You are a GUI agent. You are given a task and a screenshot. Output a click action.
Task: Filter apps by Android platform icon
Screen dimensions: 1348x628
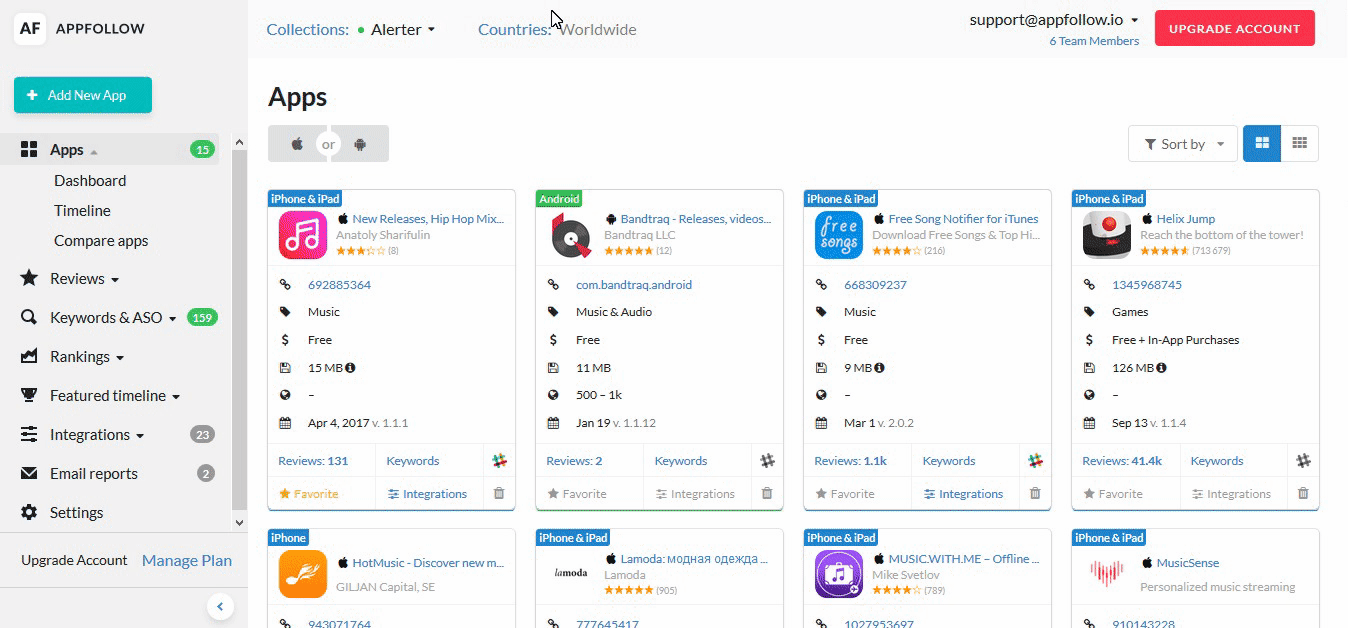360,144
